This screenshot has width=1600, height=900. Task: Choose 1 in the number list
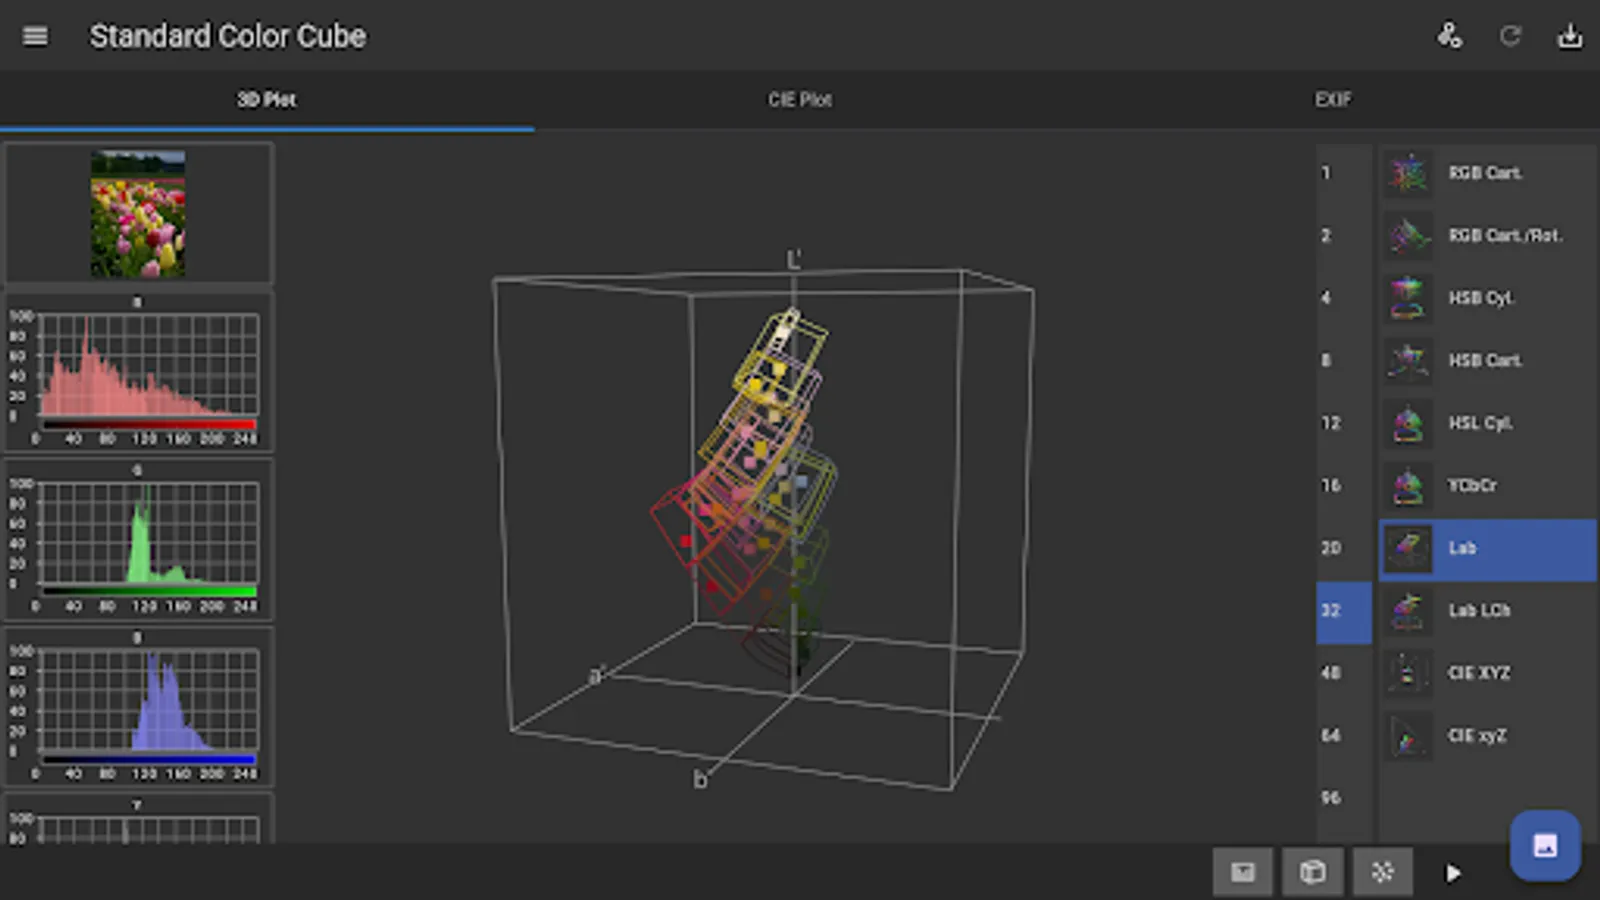click(1344, 173)
